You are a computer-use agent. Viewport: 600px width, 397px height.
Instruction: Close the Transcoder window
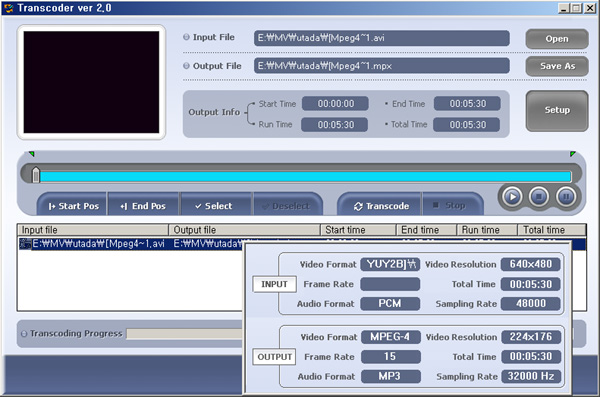click(590, 8)
